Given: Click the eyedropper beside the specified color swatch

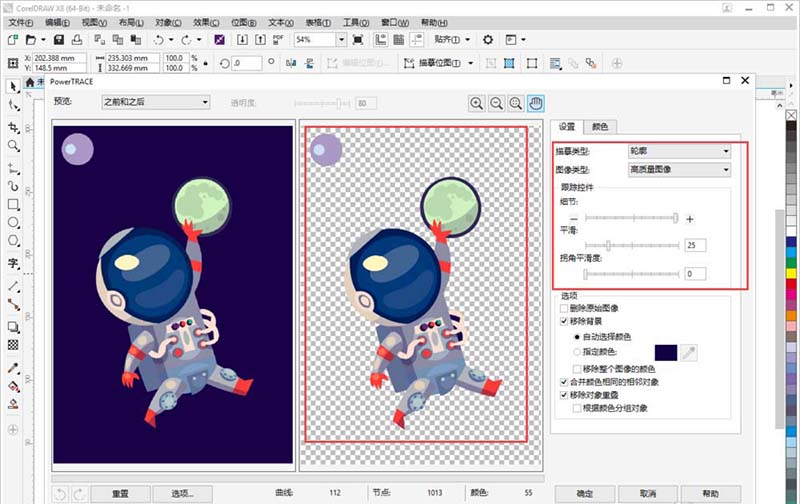Looking at the screenshot, I should click(x=688, y=352).
